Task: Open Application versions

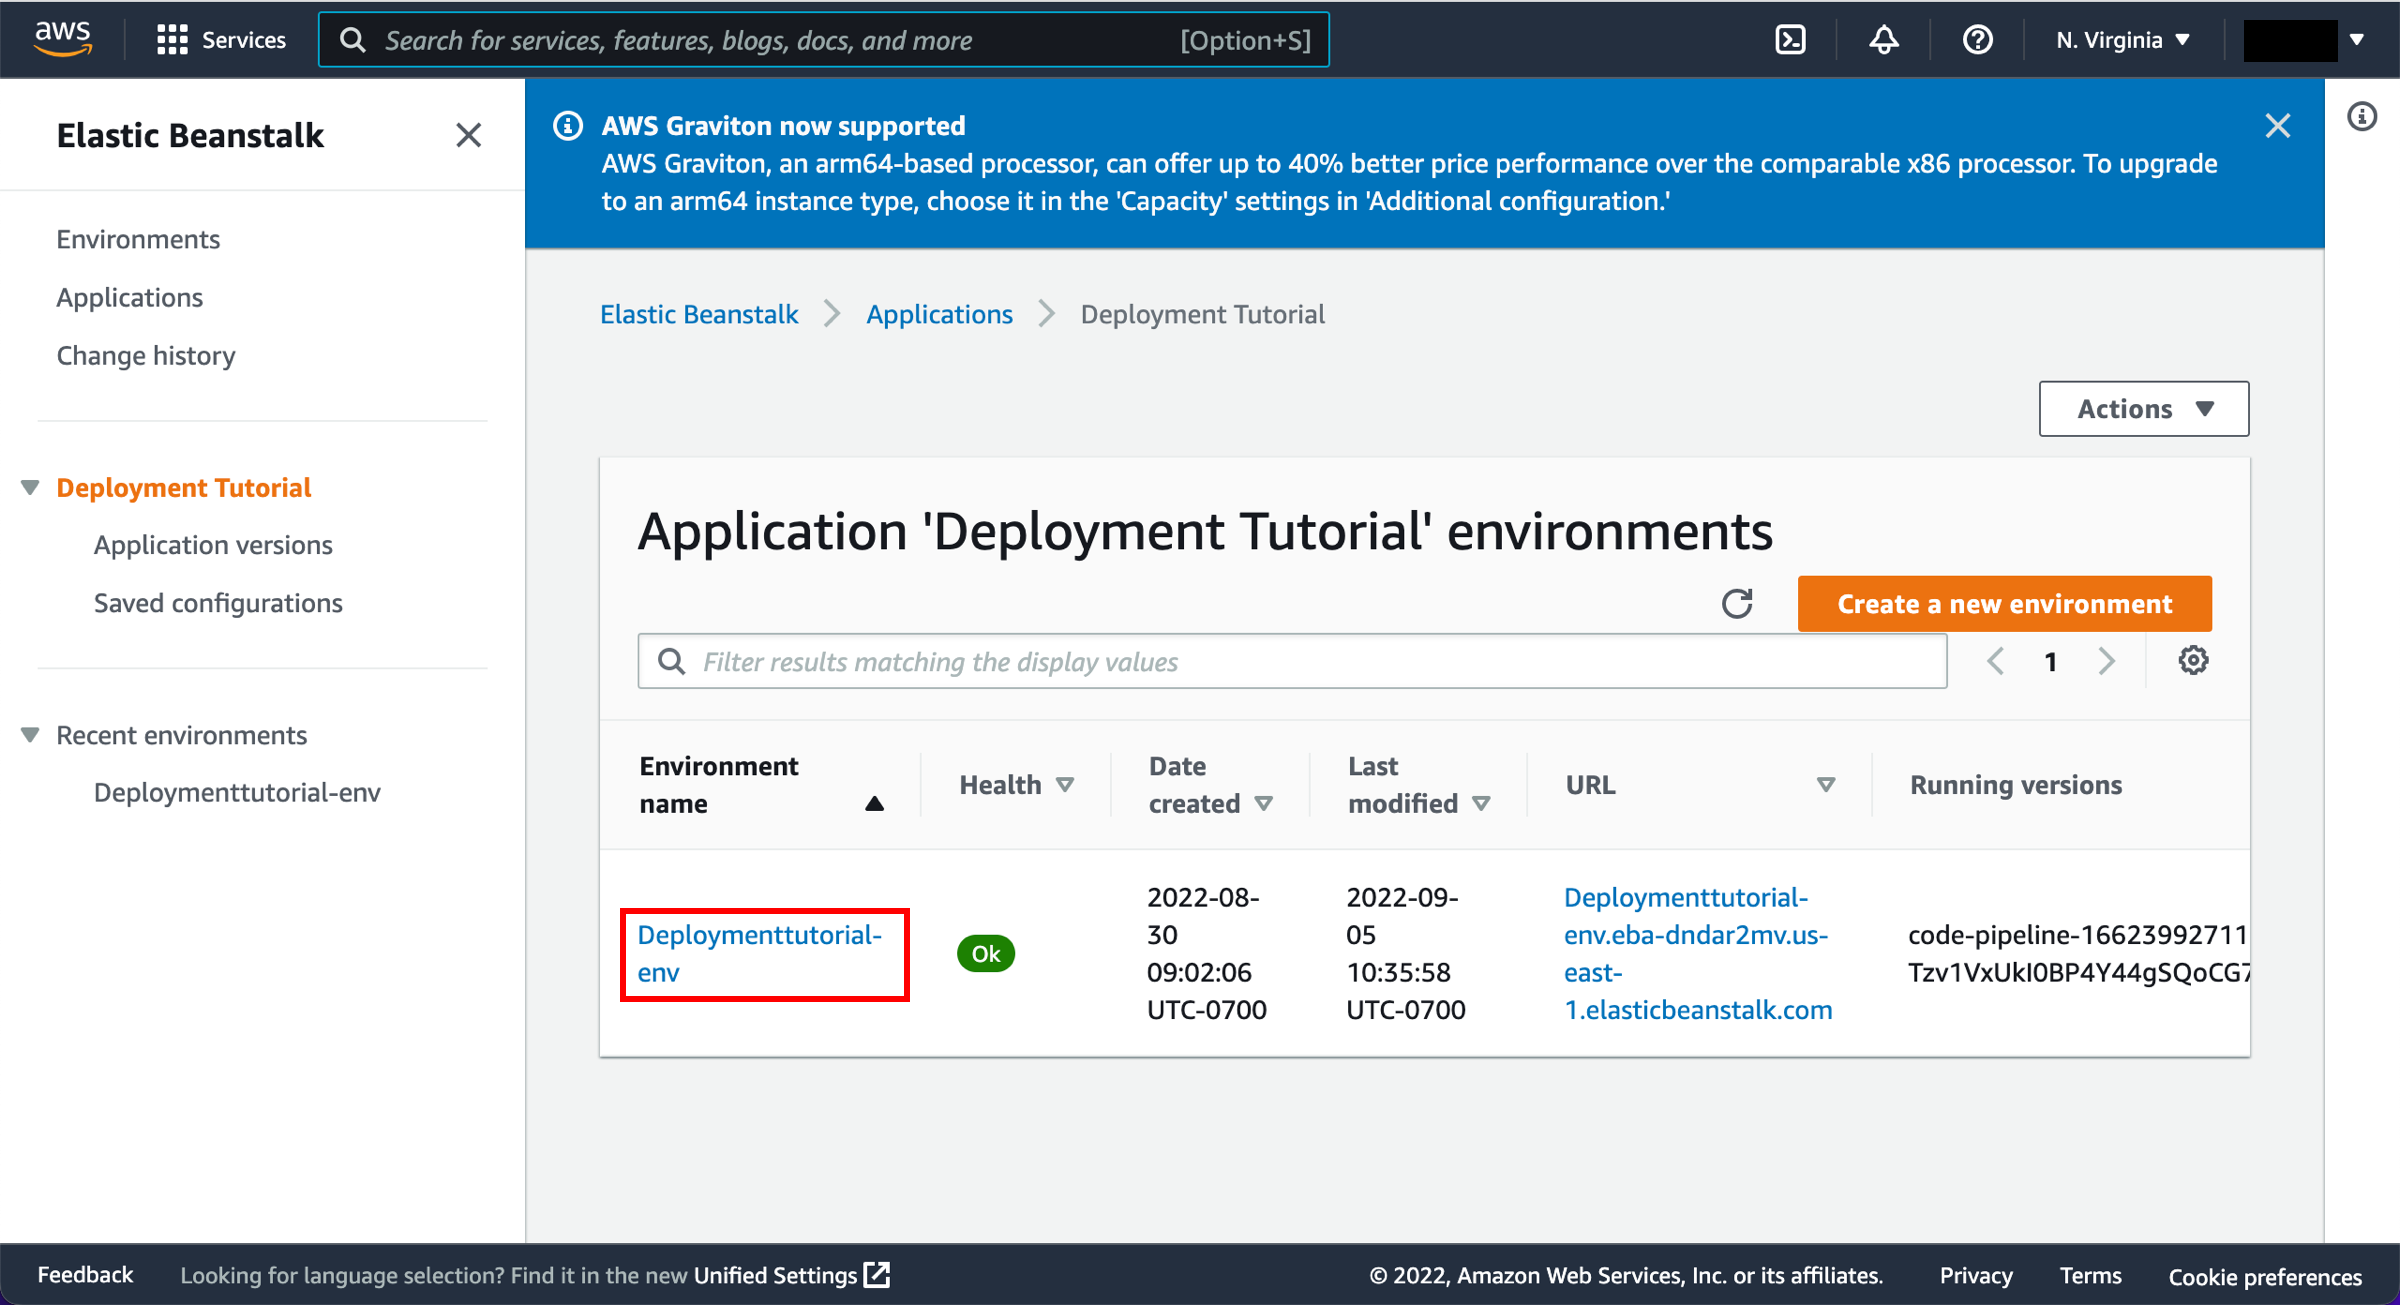Action: (213, 545)
